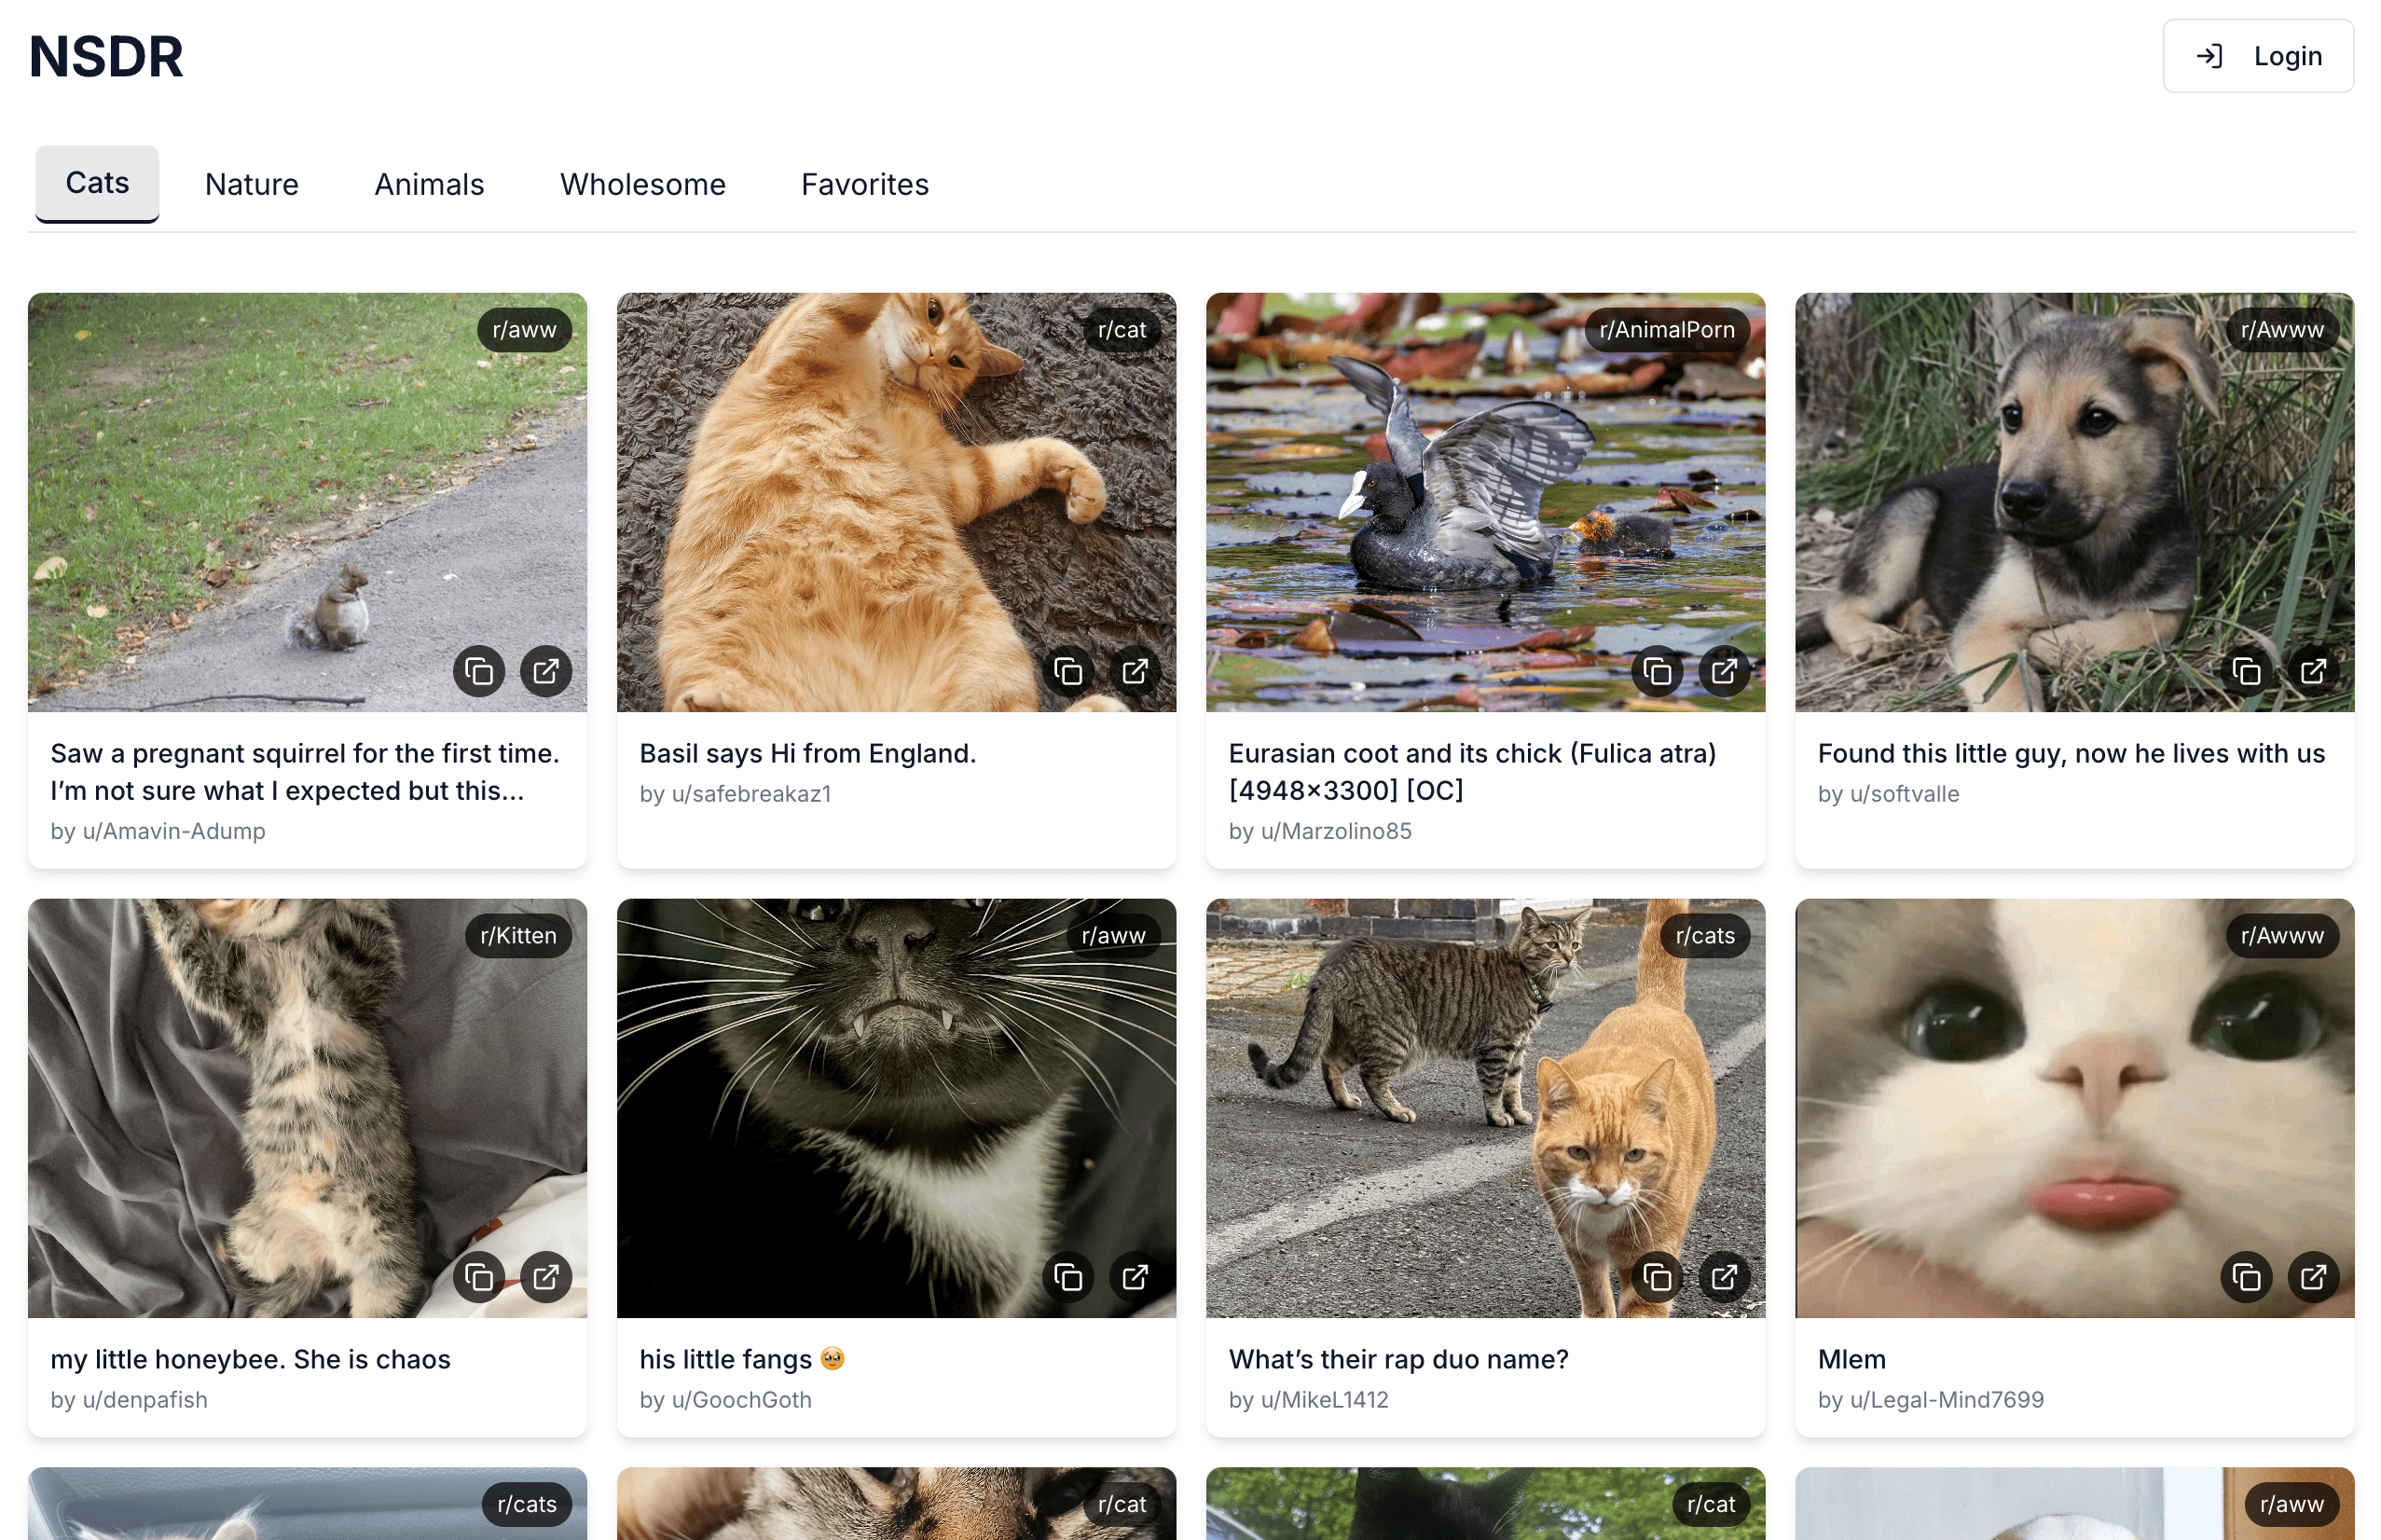This screenshot has height=1540, width=2381.
Task: Open the Wholesome tab
Action: (642, 184)
